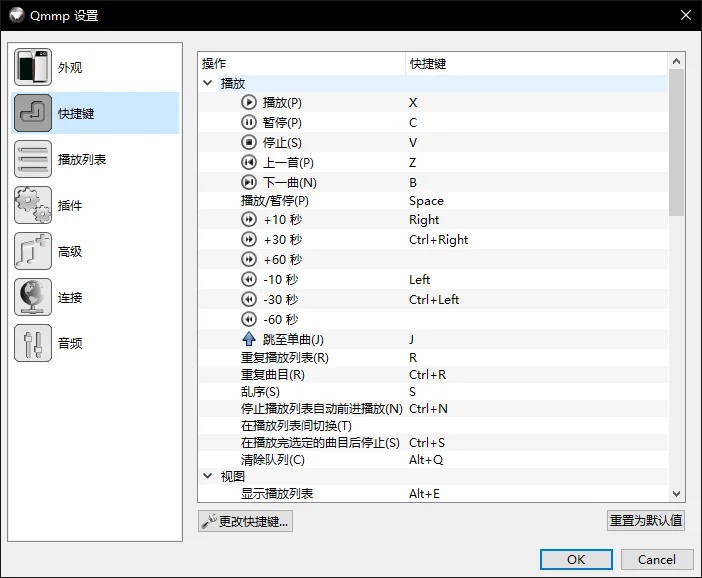This screenshot has height=578, width=702.
Task: Click the 操作 column header
Action: tap(301, 64)
